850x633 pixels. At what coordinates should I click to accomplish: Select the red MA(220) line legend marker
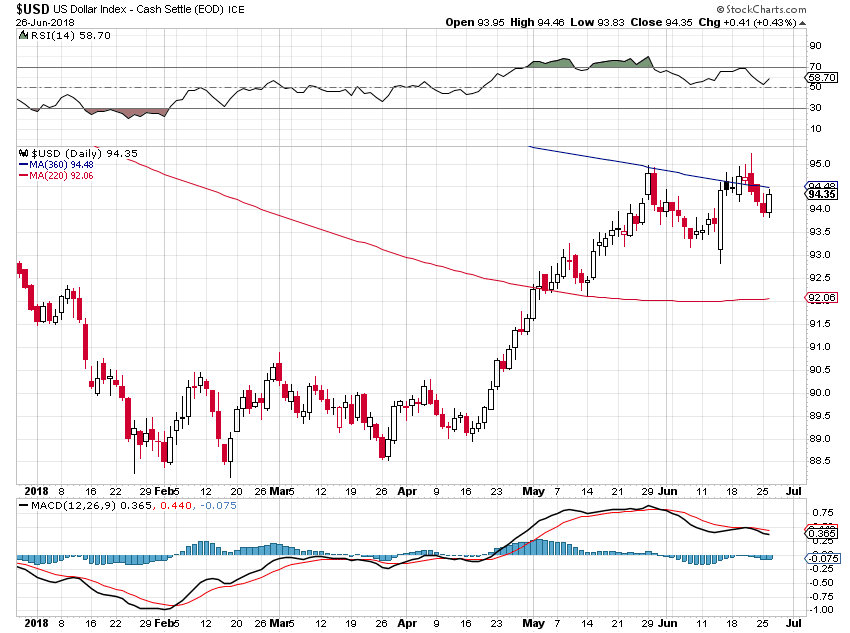[22, 174]
